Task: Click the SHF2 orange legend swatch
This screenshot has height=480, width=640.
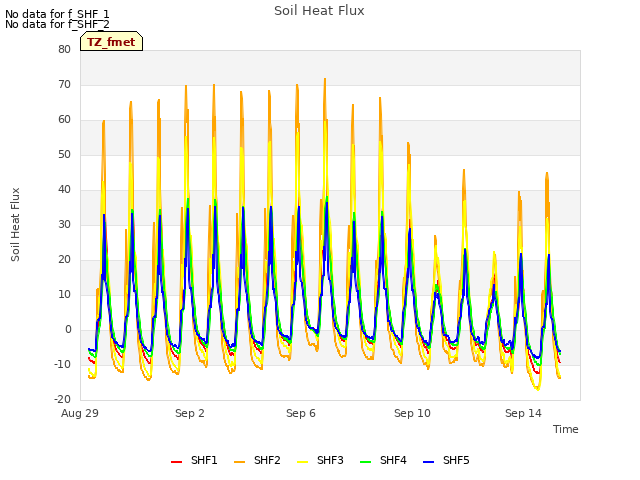Action: click(240, 462)
